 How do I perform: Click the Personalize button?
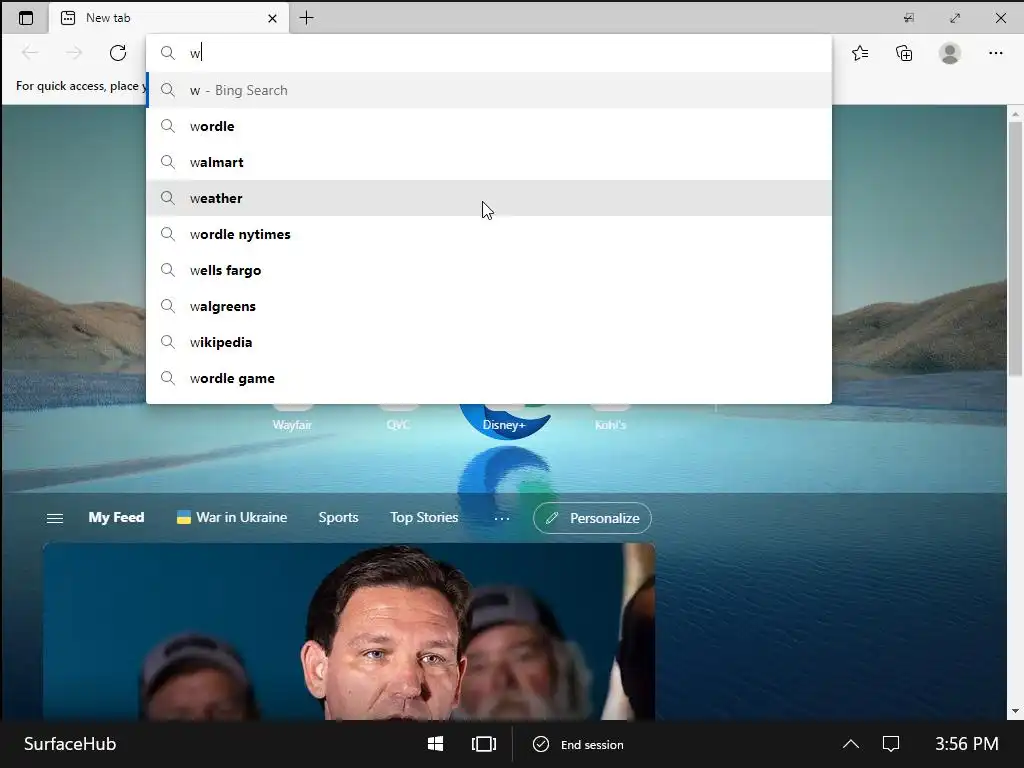point(592,518)
